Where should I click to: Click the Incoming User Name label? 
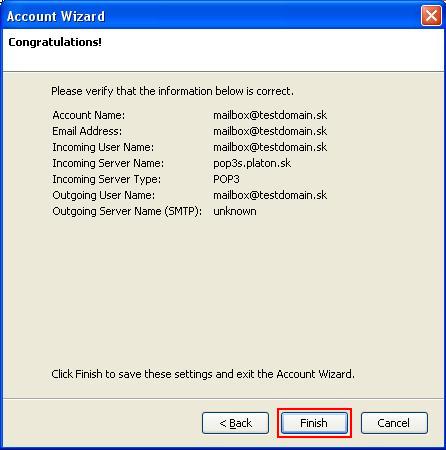click(103, 147)
